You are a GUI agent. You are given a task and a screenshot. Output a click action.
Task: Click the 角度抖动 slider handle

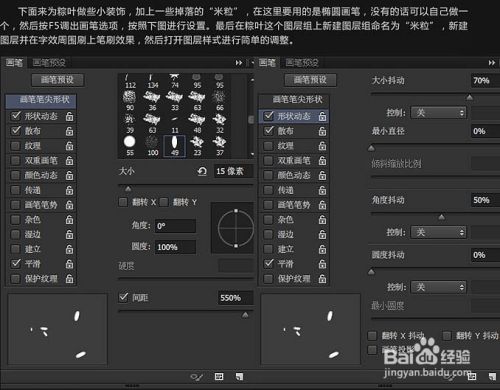pyautogui.click(x=442, y=217)
